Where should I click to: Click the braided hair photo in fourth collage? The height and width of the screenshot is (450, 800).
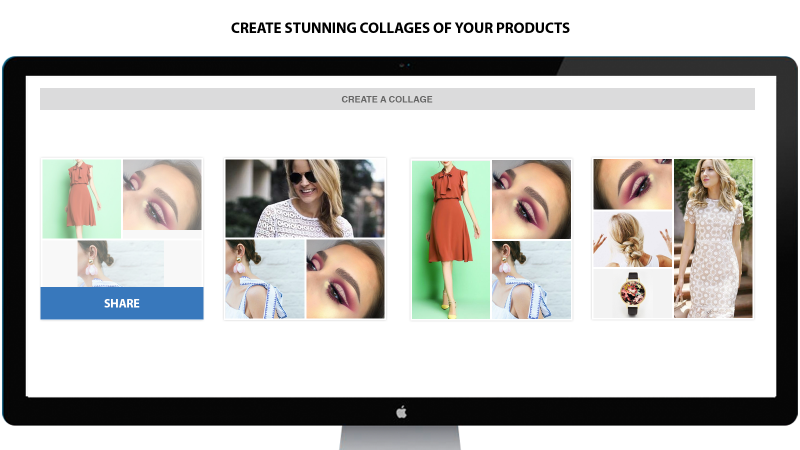[633, 239]
